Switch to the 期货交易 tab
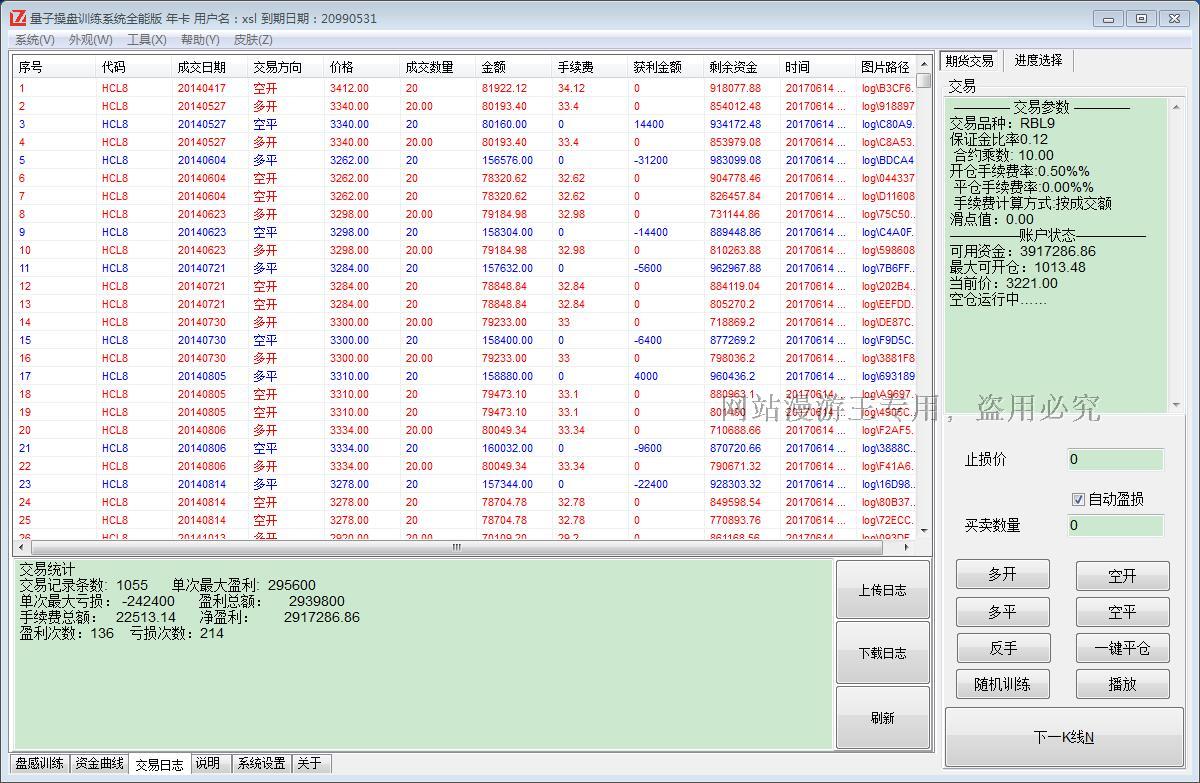The image size is (1200, 783). pyautogui.click(x=969, y=61)
